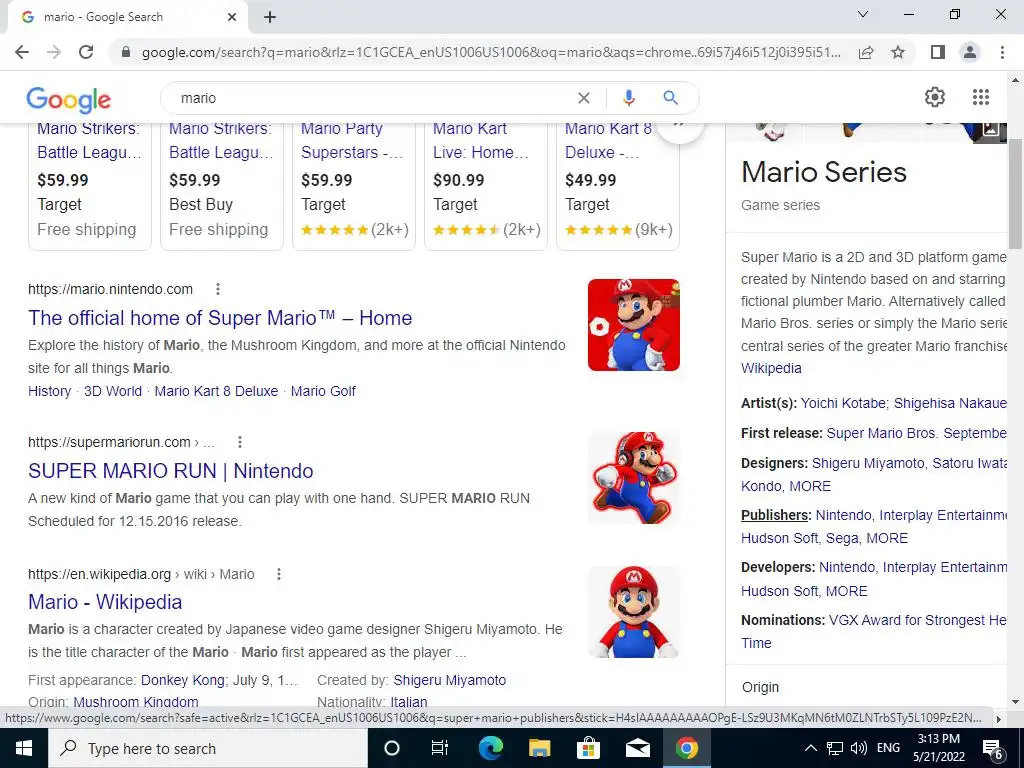Open Mario Party Superstars product card
Screen dimensions: 1024x768
pyautogui.click(x=354, y=186)
